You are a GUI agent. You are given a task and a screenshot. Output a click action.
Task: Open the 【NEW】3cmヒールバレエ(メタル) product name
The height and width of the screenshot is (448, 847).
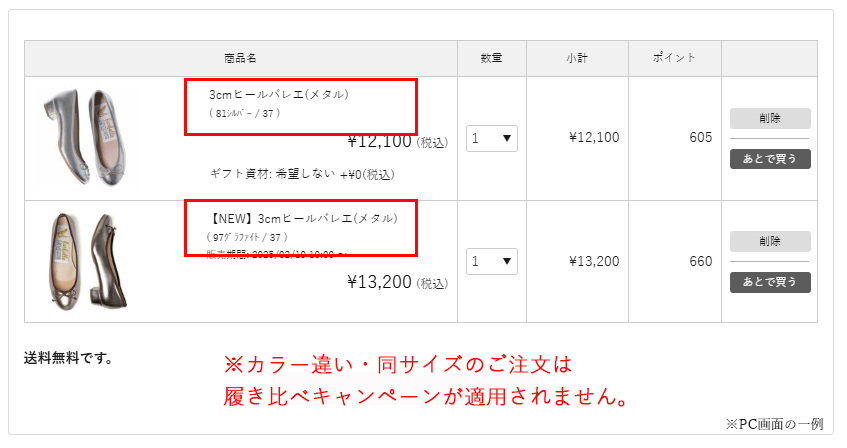[303, 218]
